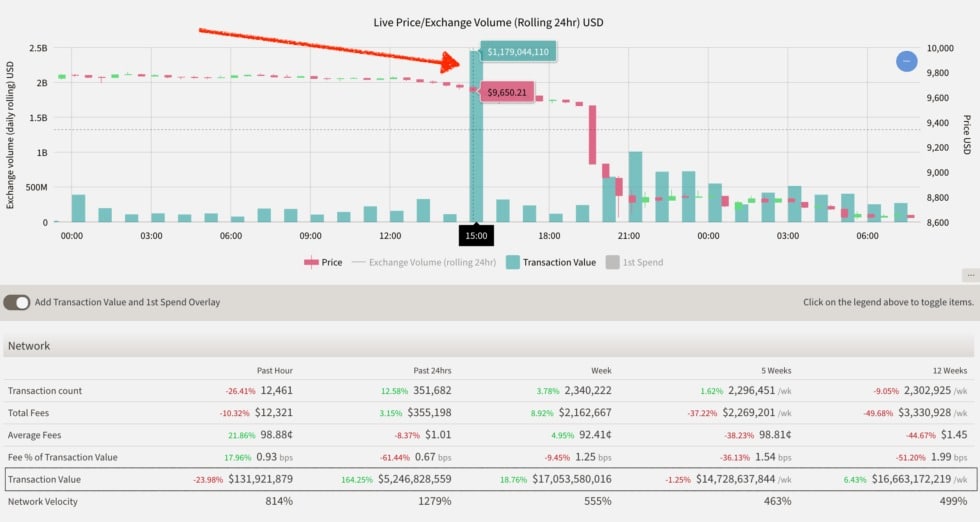Click the 15:00 time label on axis
The image size is (980, 522).
pyautogui.click(x=476, y=236)
